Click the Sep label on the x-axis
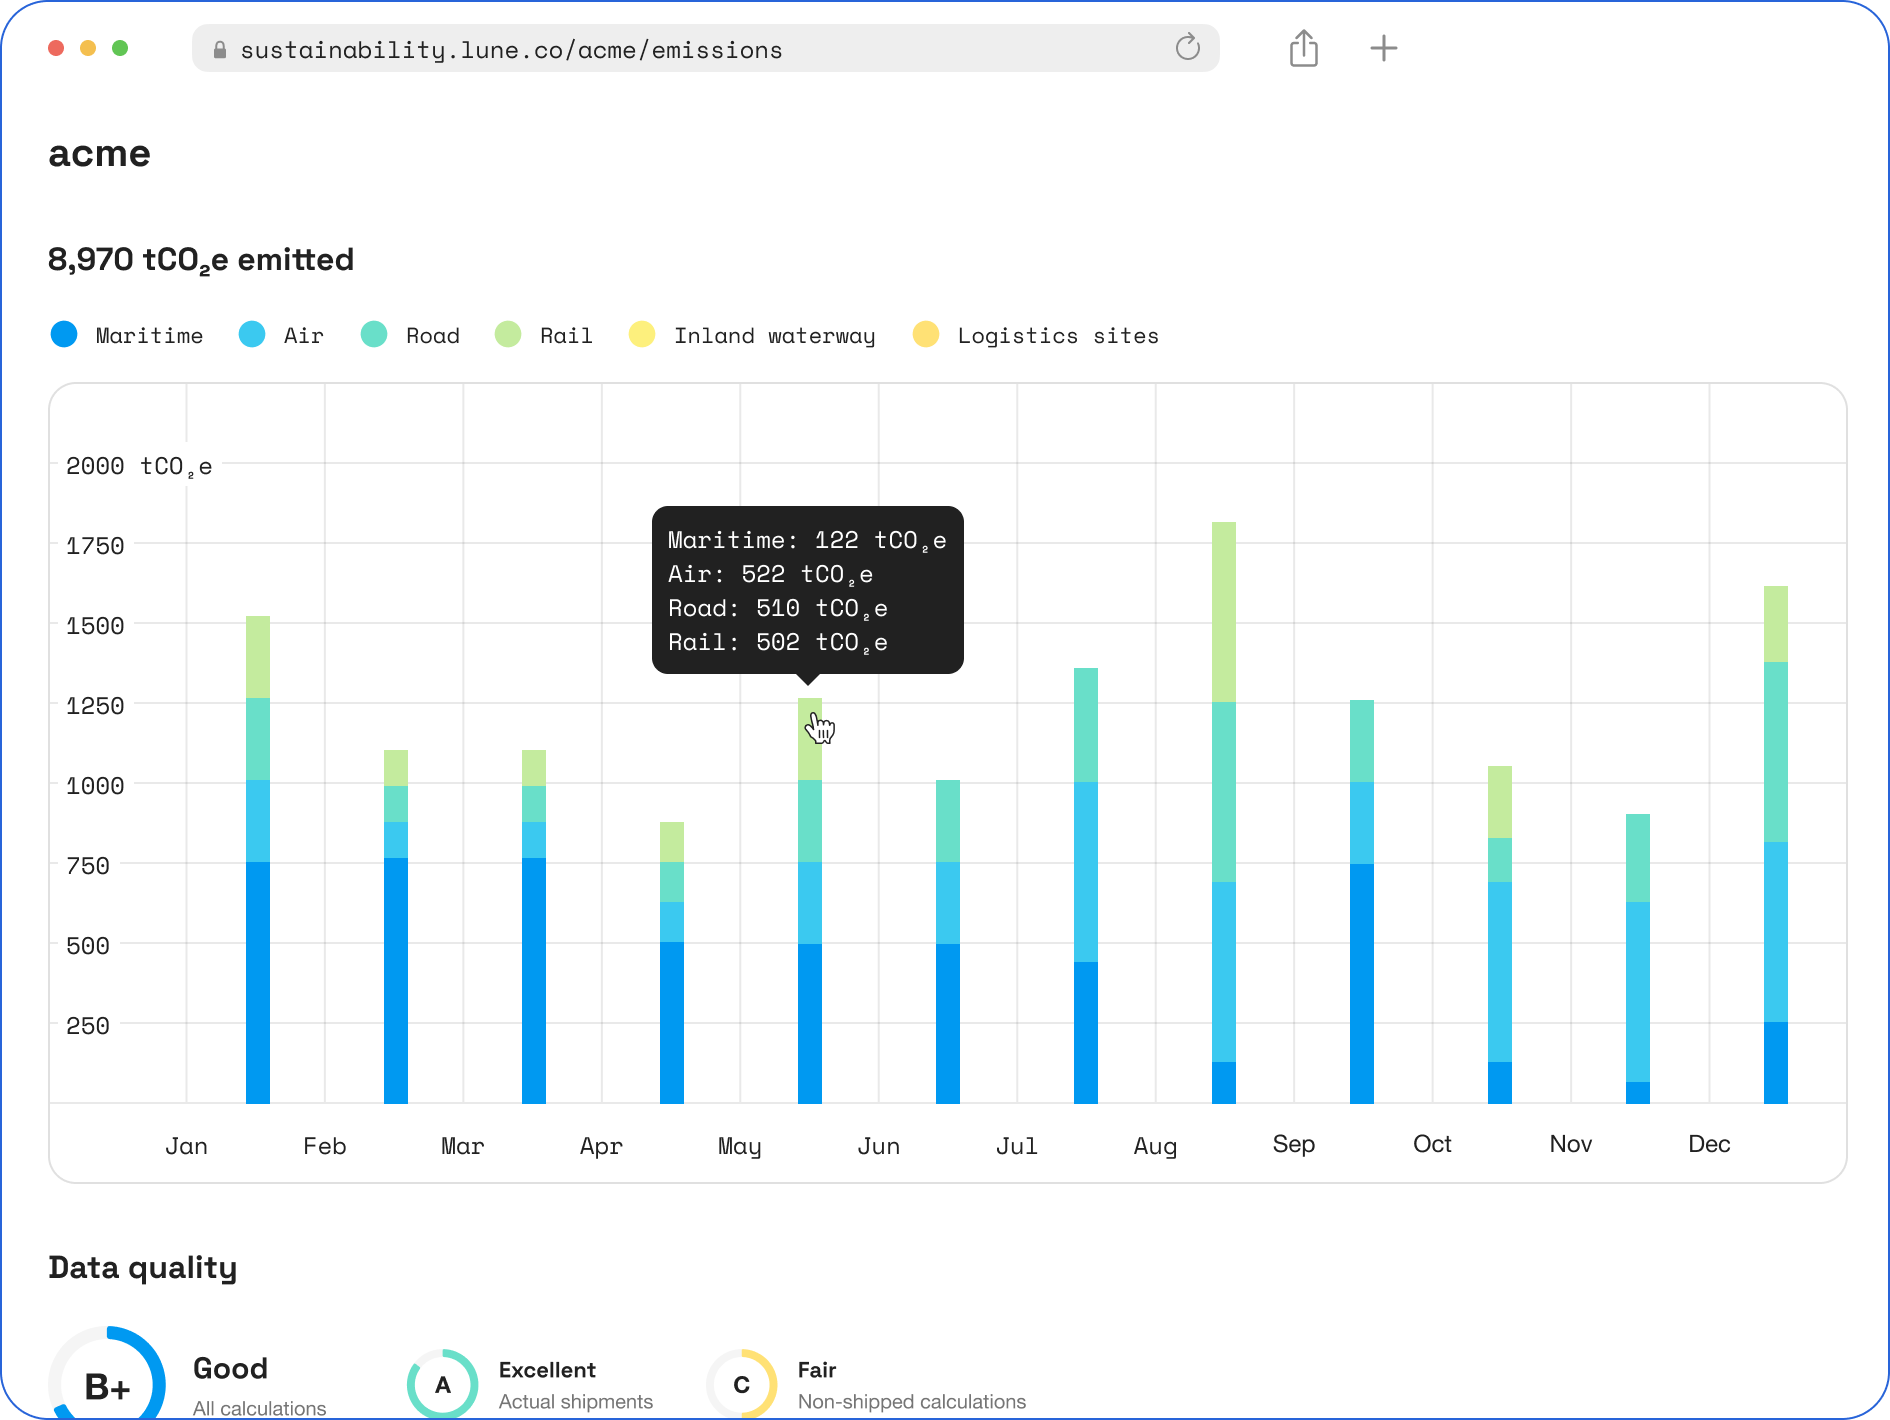This screenshot has width=1890, height=1420. tap(1293, 1144)
